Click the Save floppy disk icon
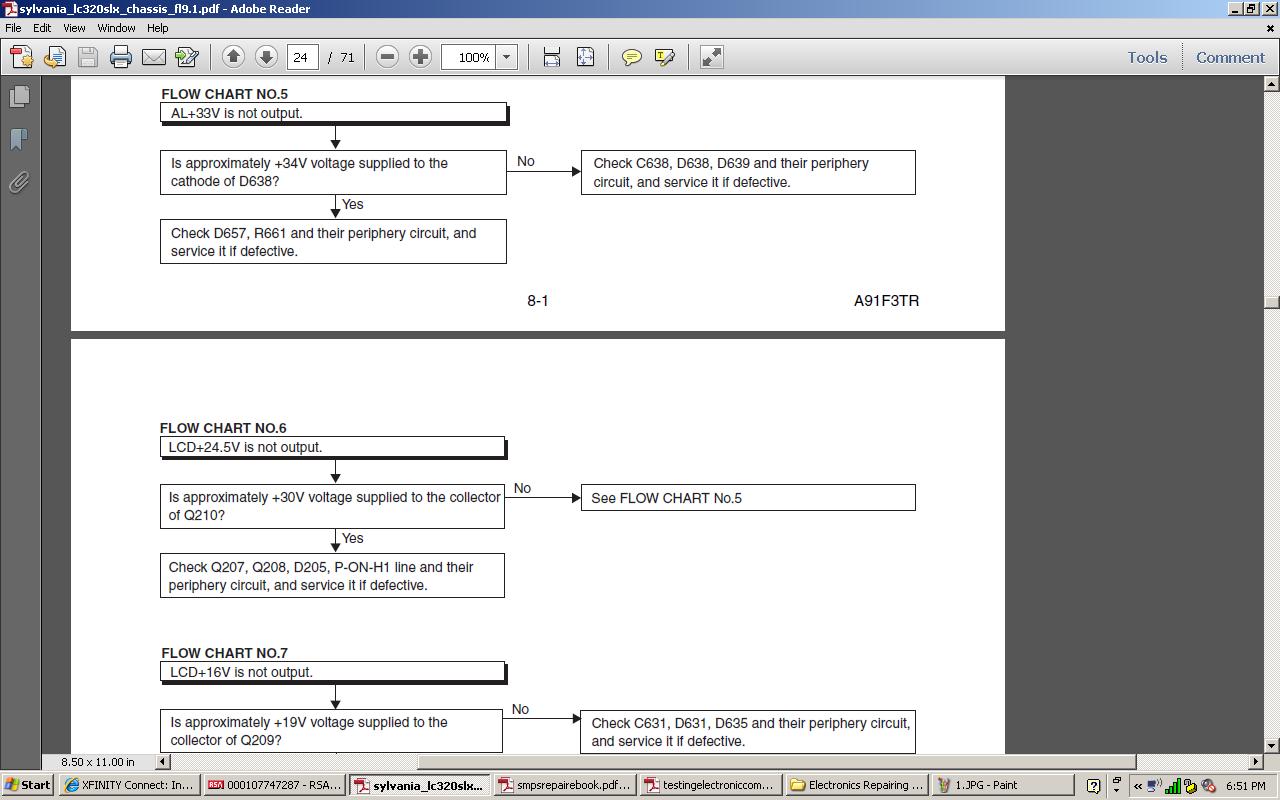This screenshot has width=1280, height=800. [x=88, y=57]
